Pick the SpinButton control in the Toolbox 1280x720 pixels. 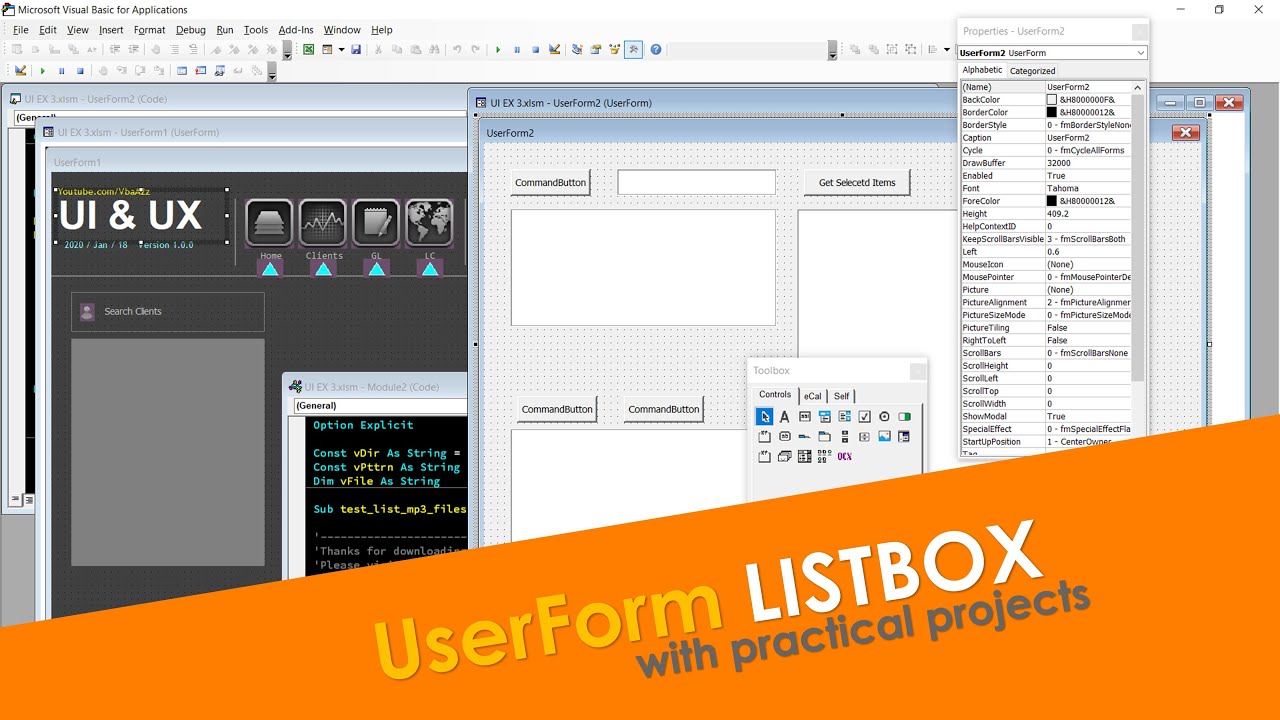tap(865, 437)
